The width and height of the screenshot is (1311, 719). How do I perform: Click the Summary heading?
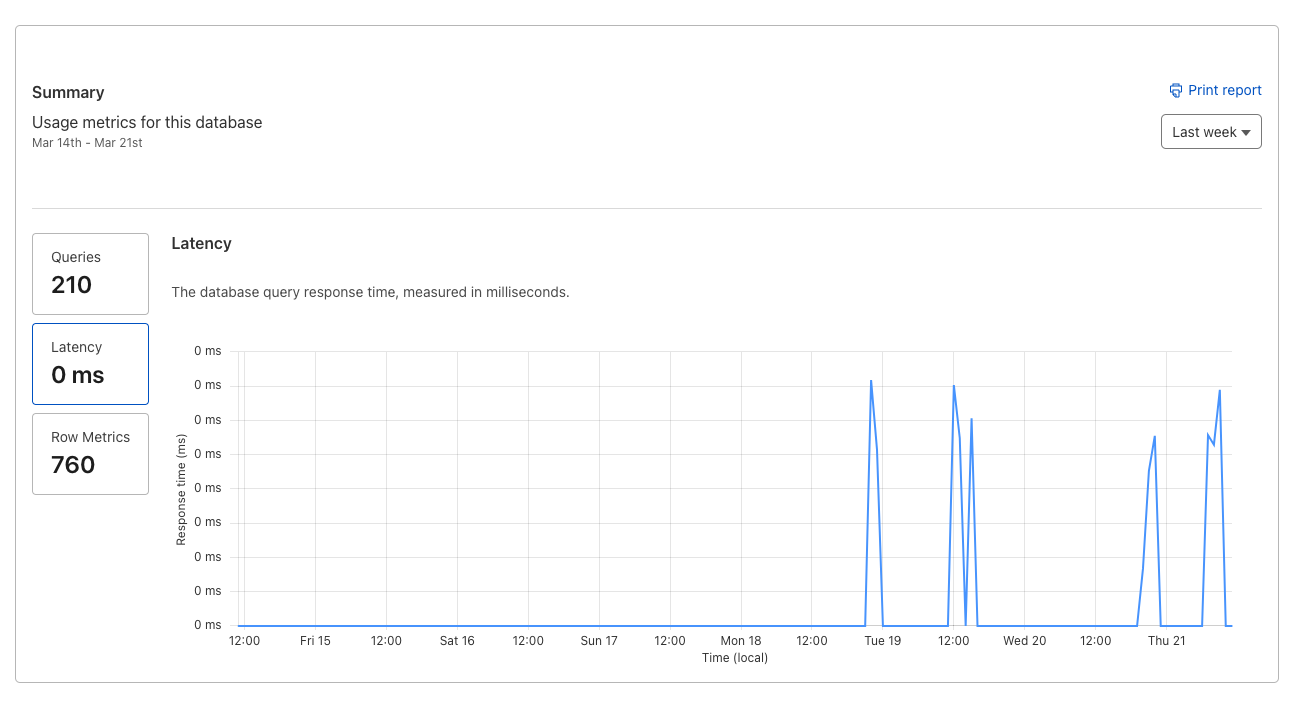[x=68, y=92]
